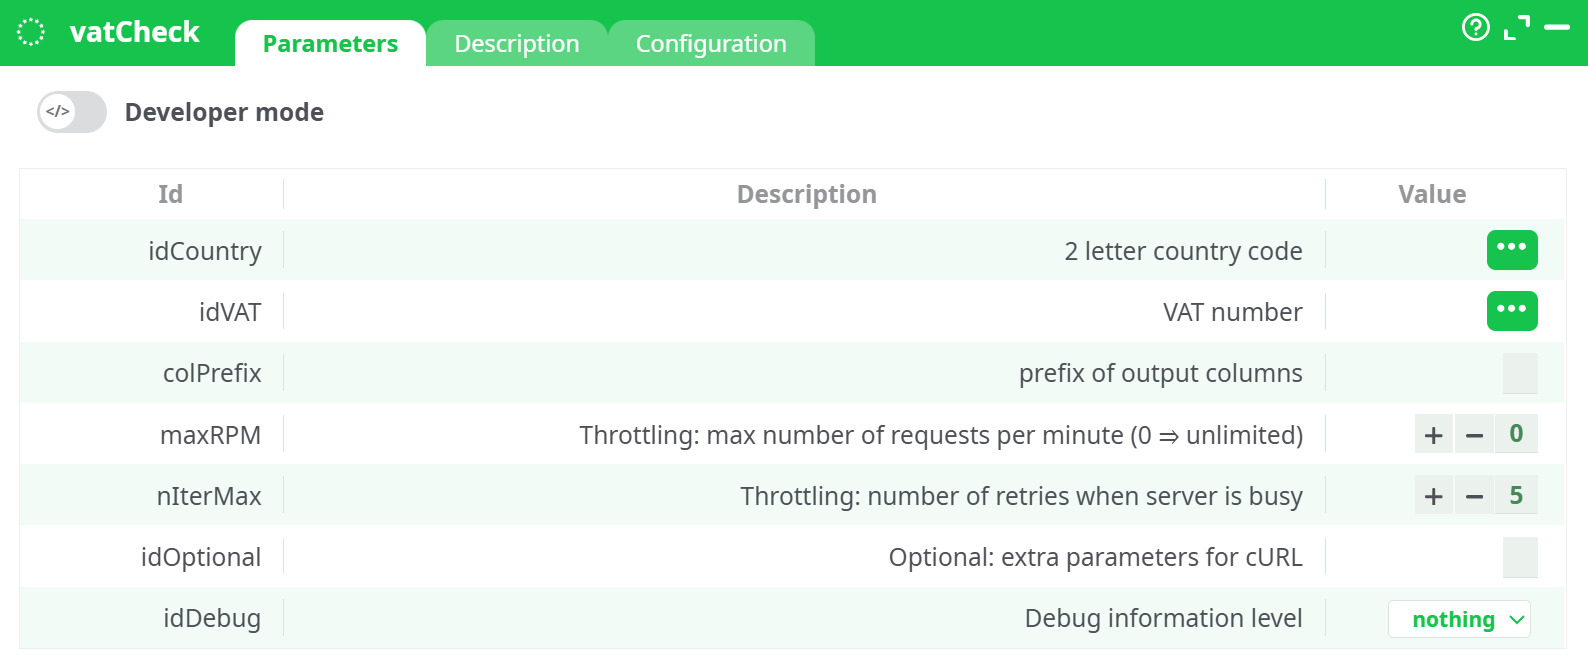Click the minus to decrease nIterMax
The height and width of the screenshot is (669, 1588).
tap(1473, 495)
